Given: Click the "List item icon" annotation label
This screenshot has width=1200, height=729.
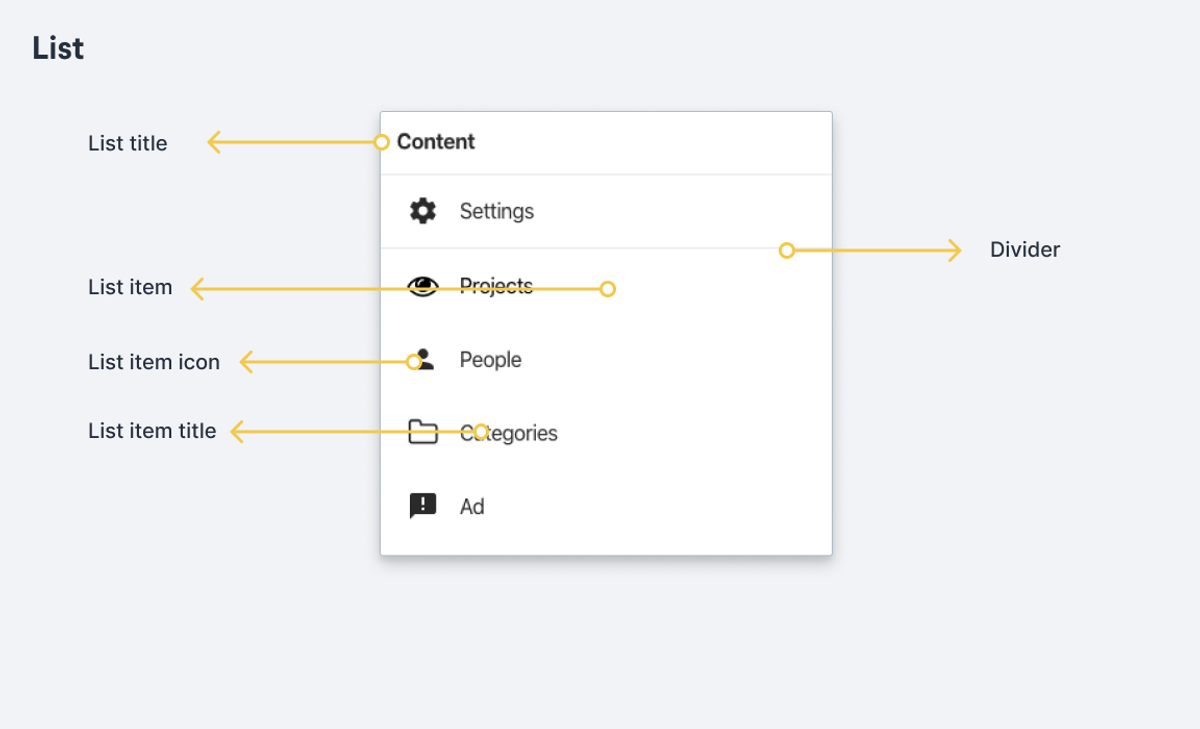Looking at the screenshot, I should pyautogui.click(x=154, y=362).
